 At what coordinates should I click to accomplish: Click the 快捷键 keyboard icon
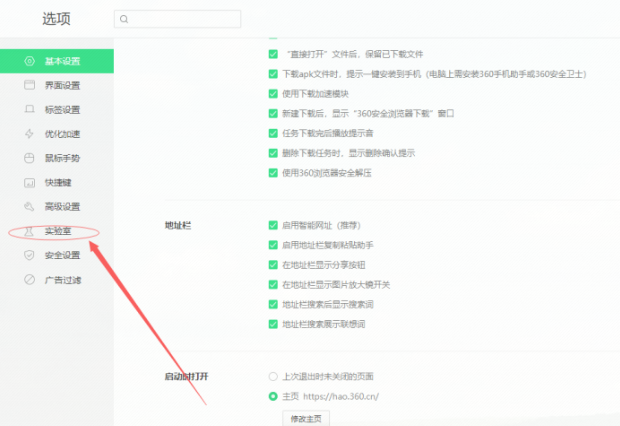(29, 183)
